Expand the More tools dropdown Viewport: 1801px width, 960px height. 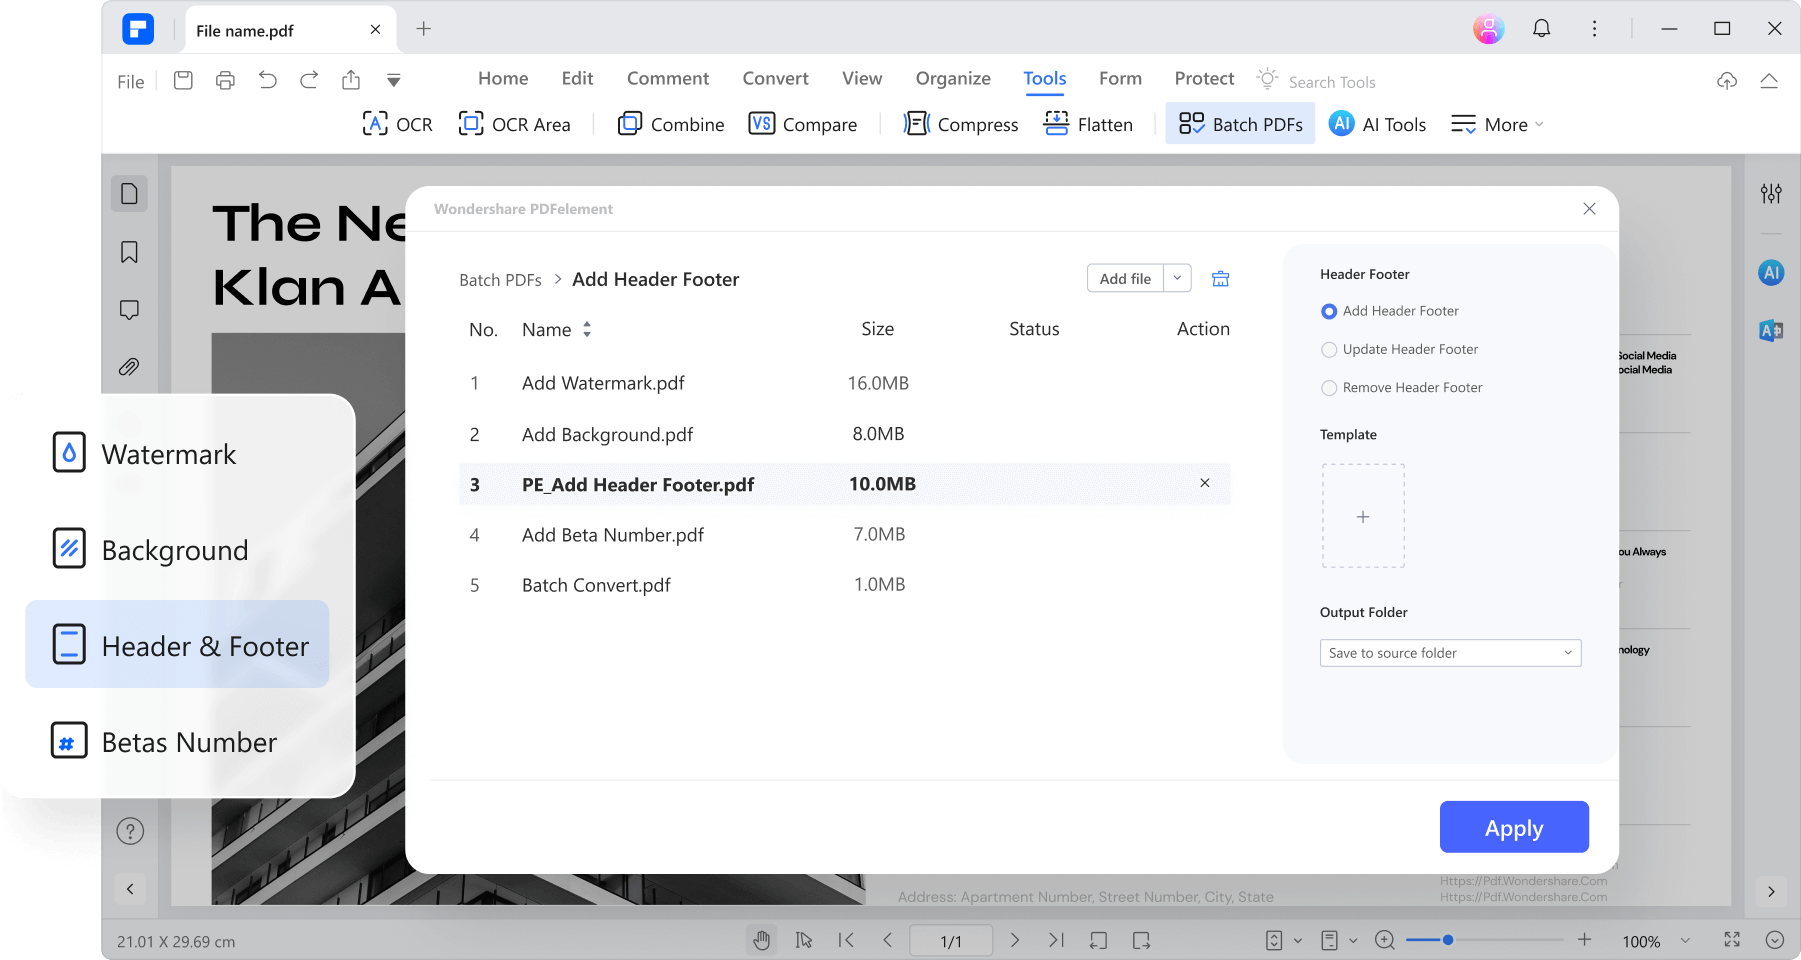coord(1498,124)
